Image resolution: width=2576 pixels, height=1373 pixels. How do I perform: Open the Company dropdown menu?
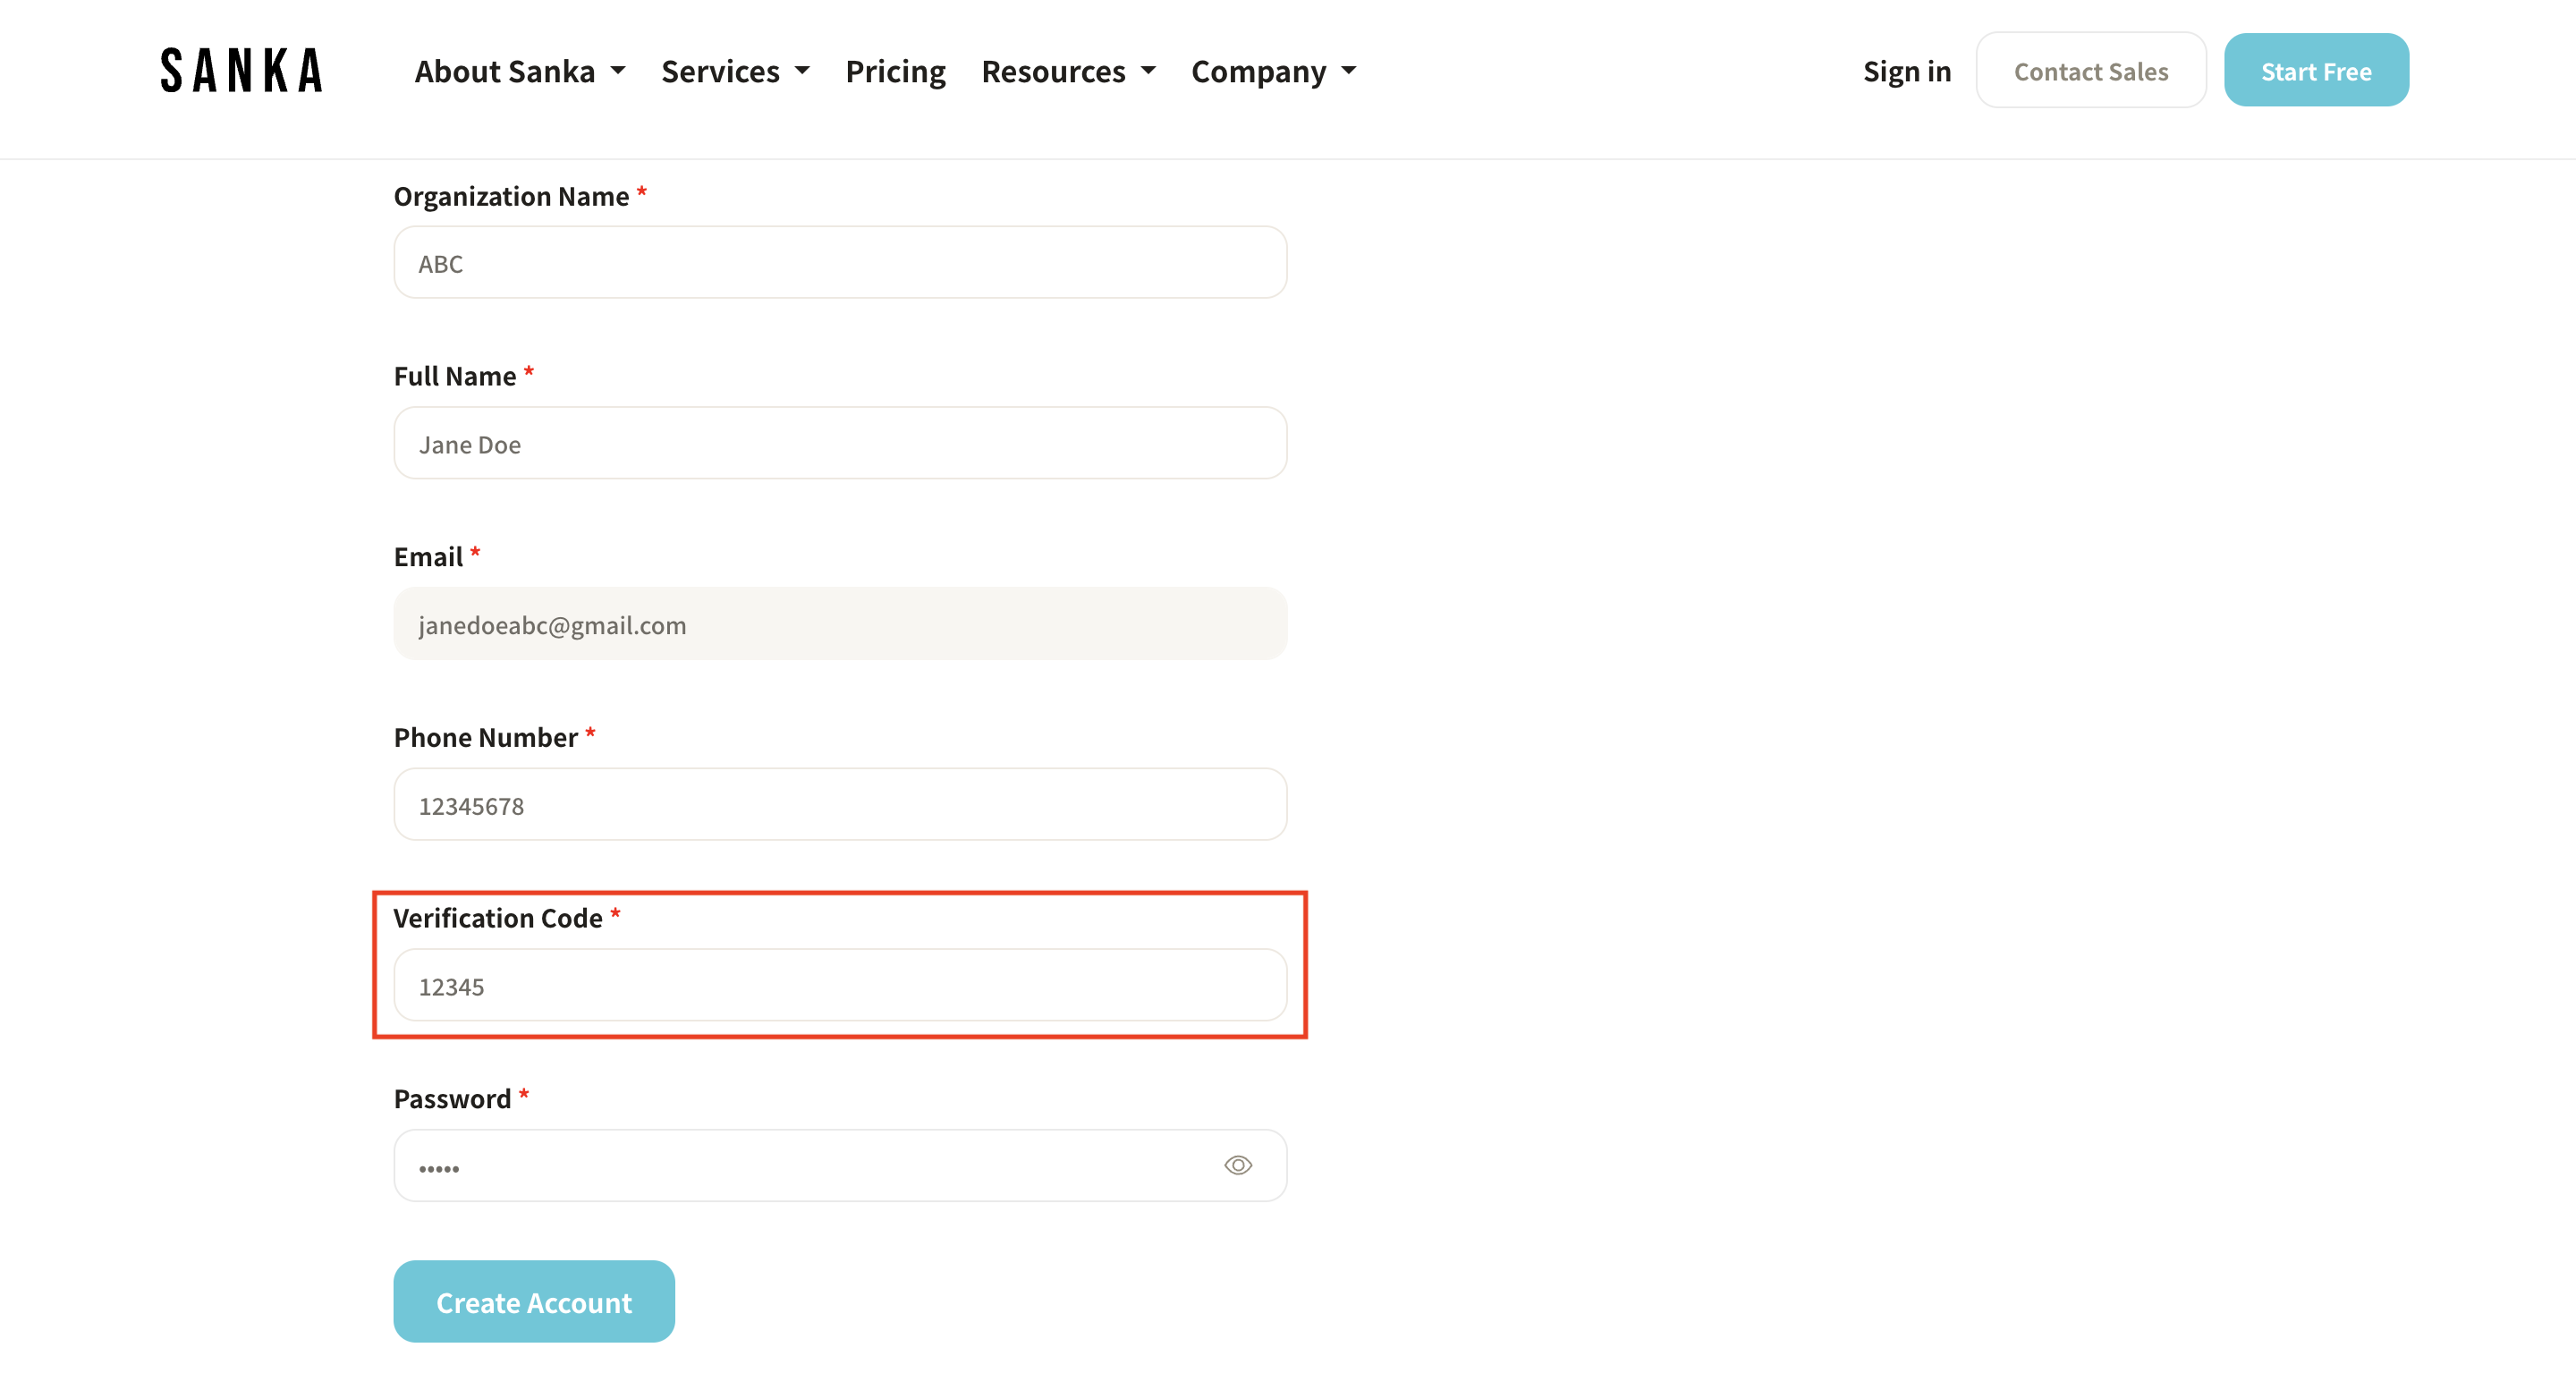1272,71
